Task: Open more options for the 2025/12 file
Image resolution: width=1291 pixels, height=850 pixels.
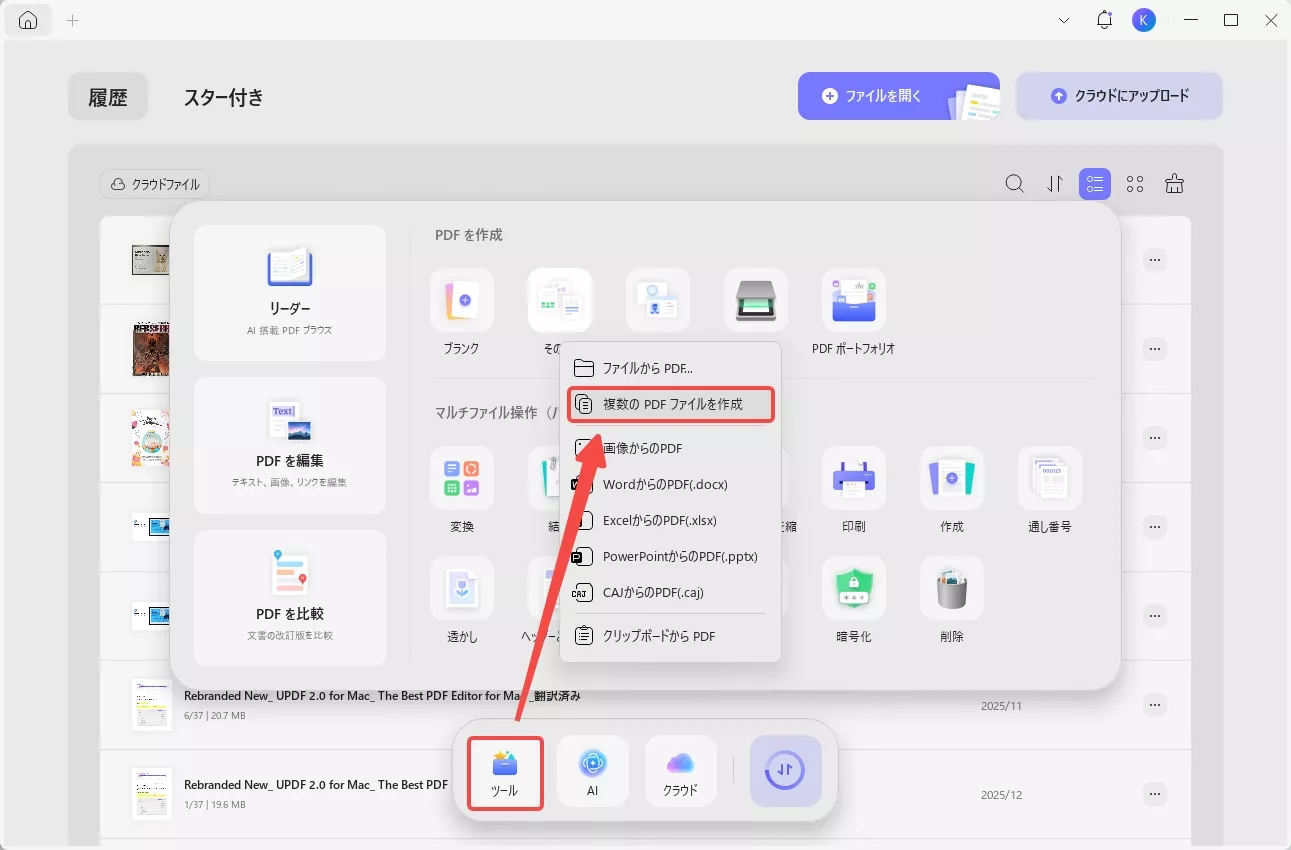Action: click(1155, 794)
